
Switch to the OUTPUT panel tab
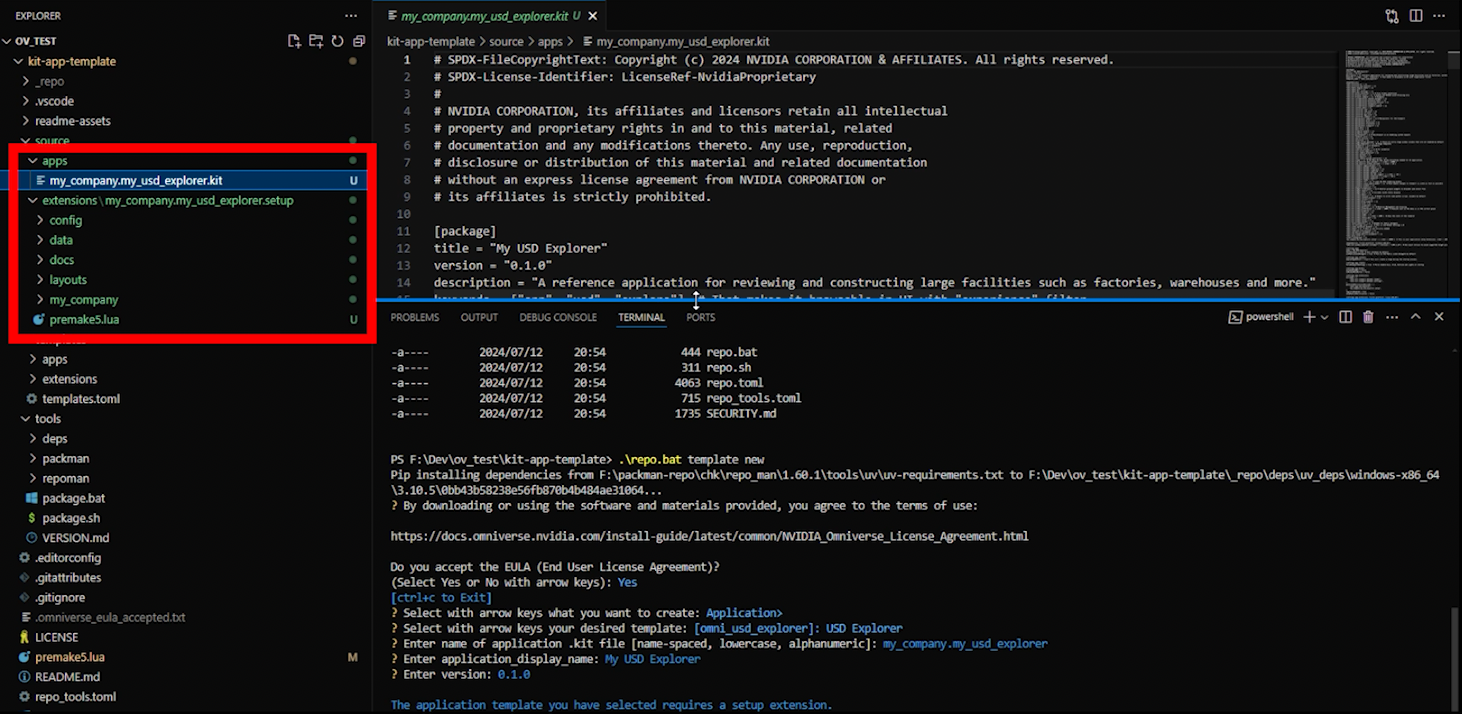pyautogui.click(x=479, y=317)
